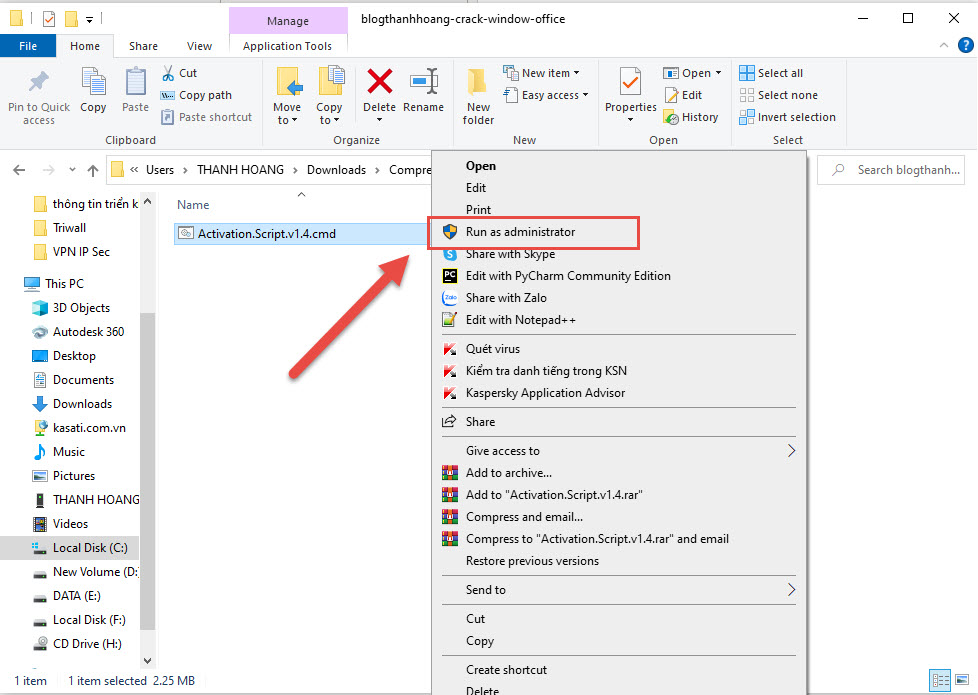Click the New folder icon
The image size is (978, 695).
point(478,95)
